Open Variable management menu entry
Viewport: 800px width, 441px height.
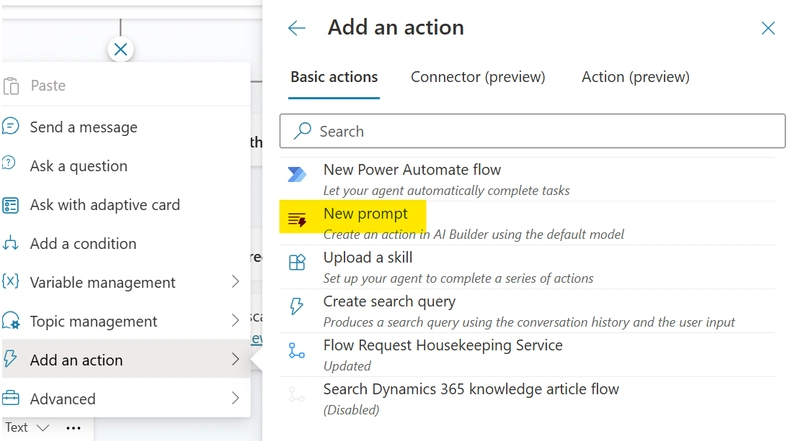(x=126, y=282)
